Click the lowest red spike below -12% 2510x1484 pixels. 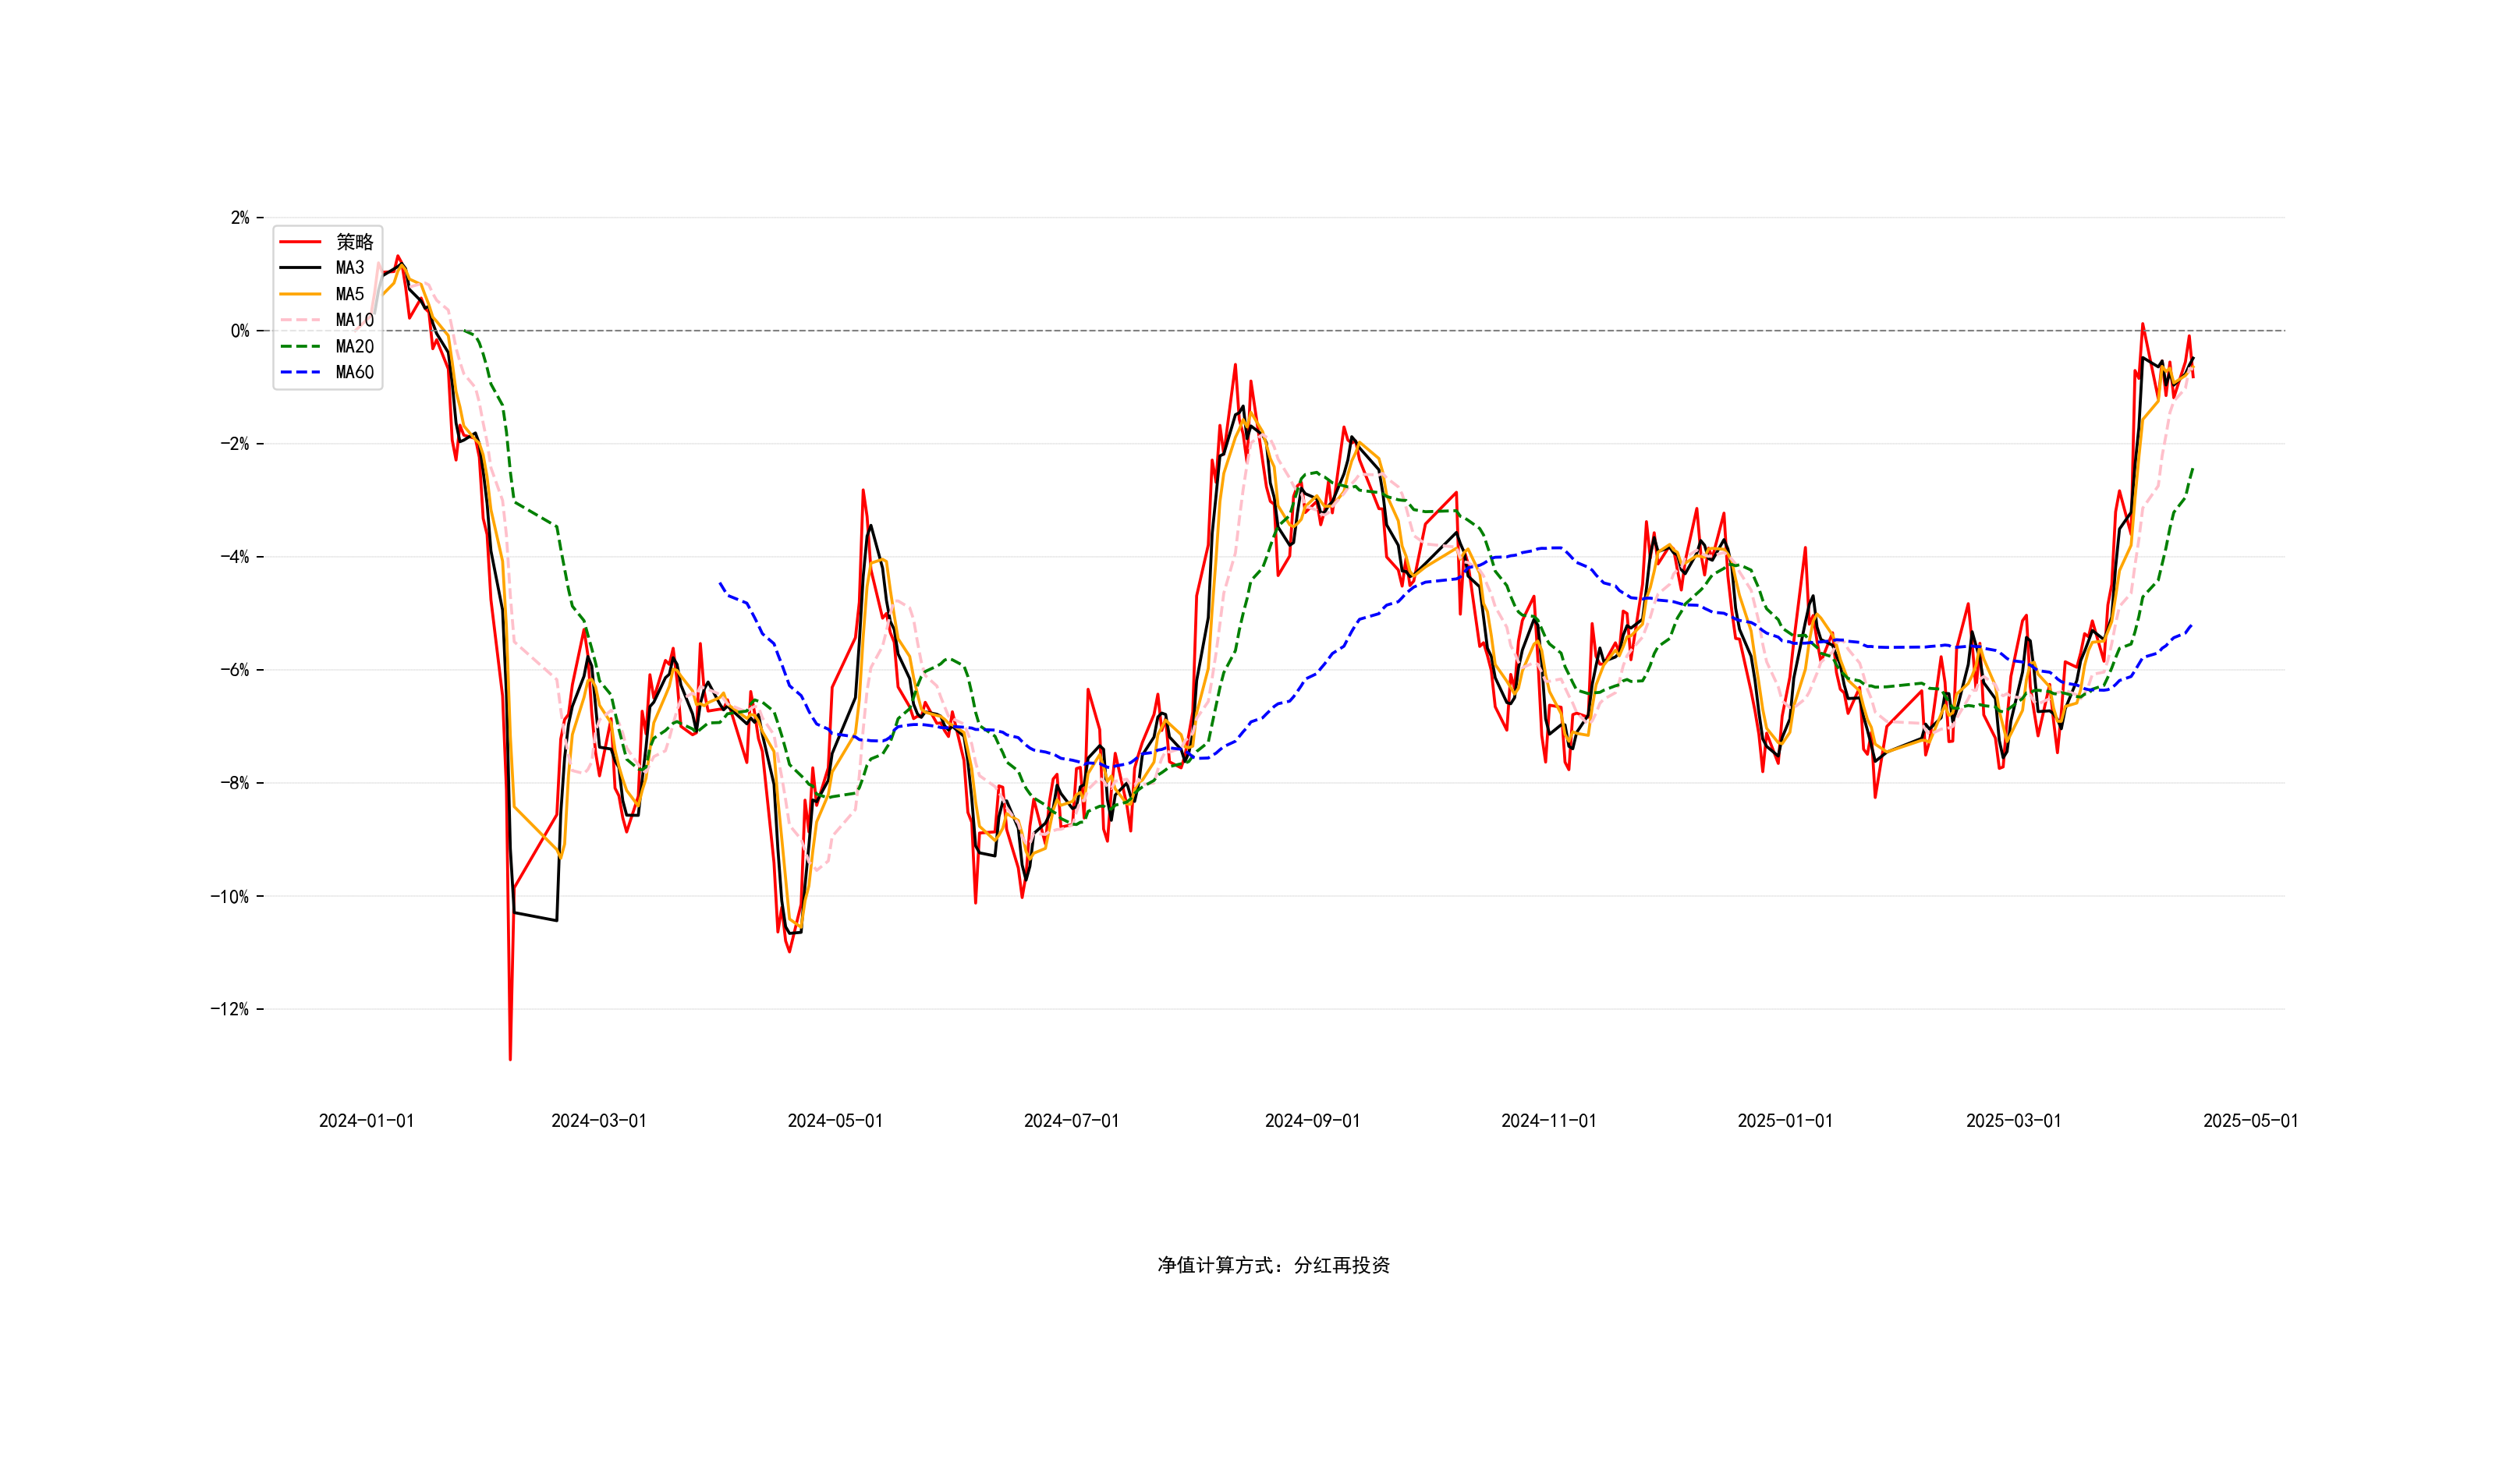(x=510, y=1055)
